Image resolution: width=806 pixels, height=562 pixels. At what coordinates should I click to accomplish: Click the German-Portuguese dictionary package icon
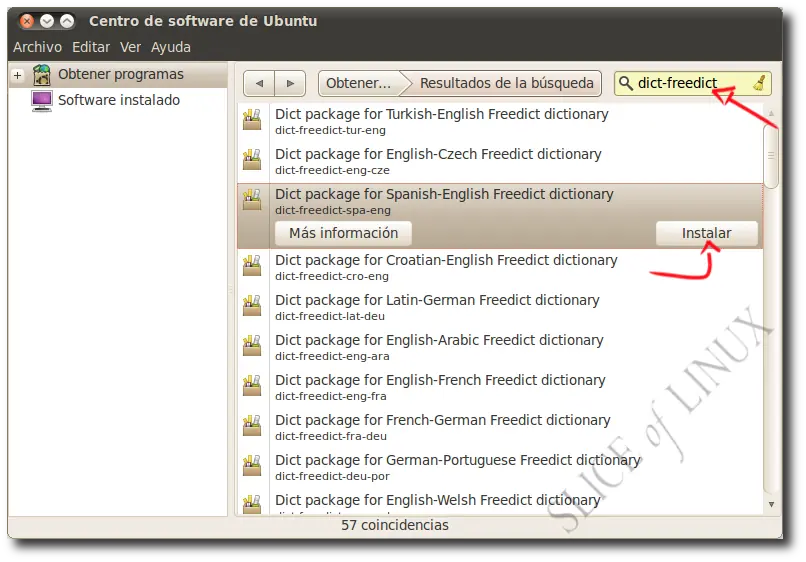(252, 466)
